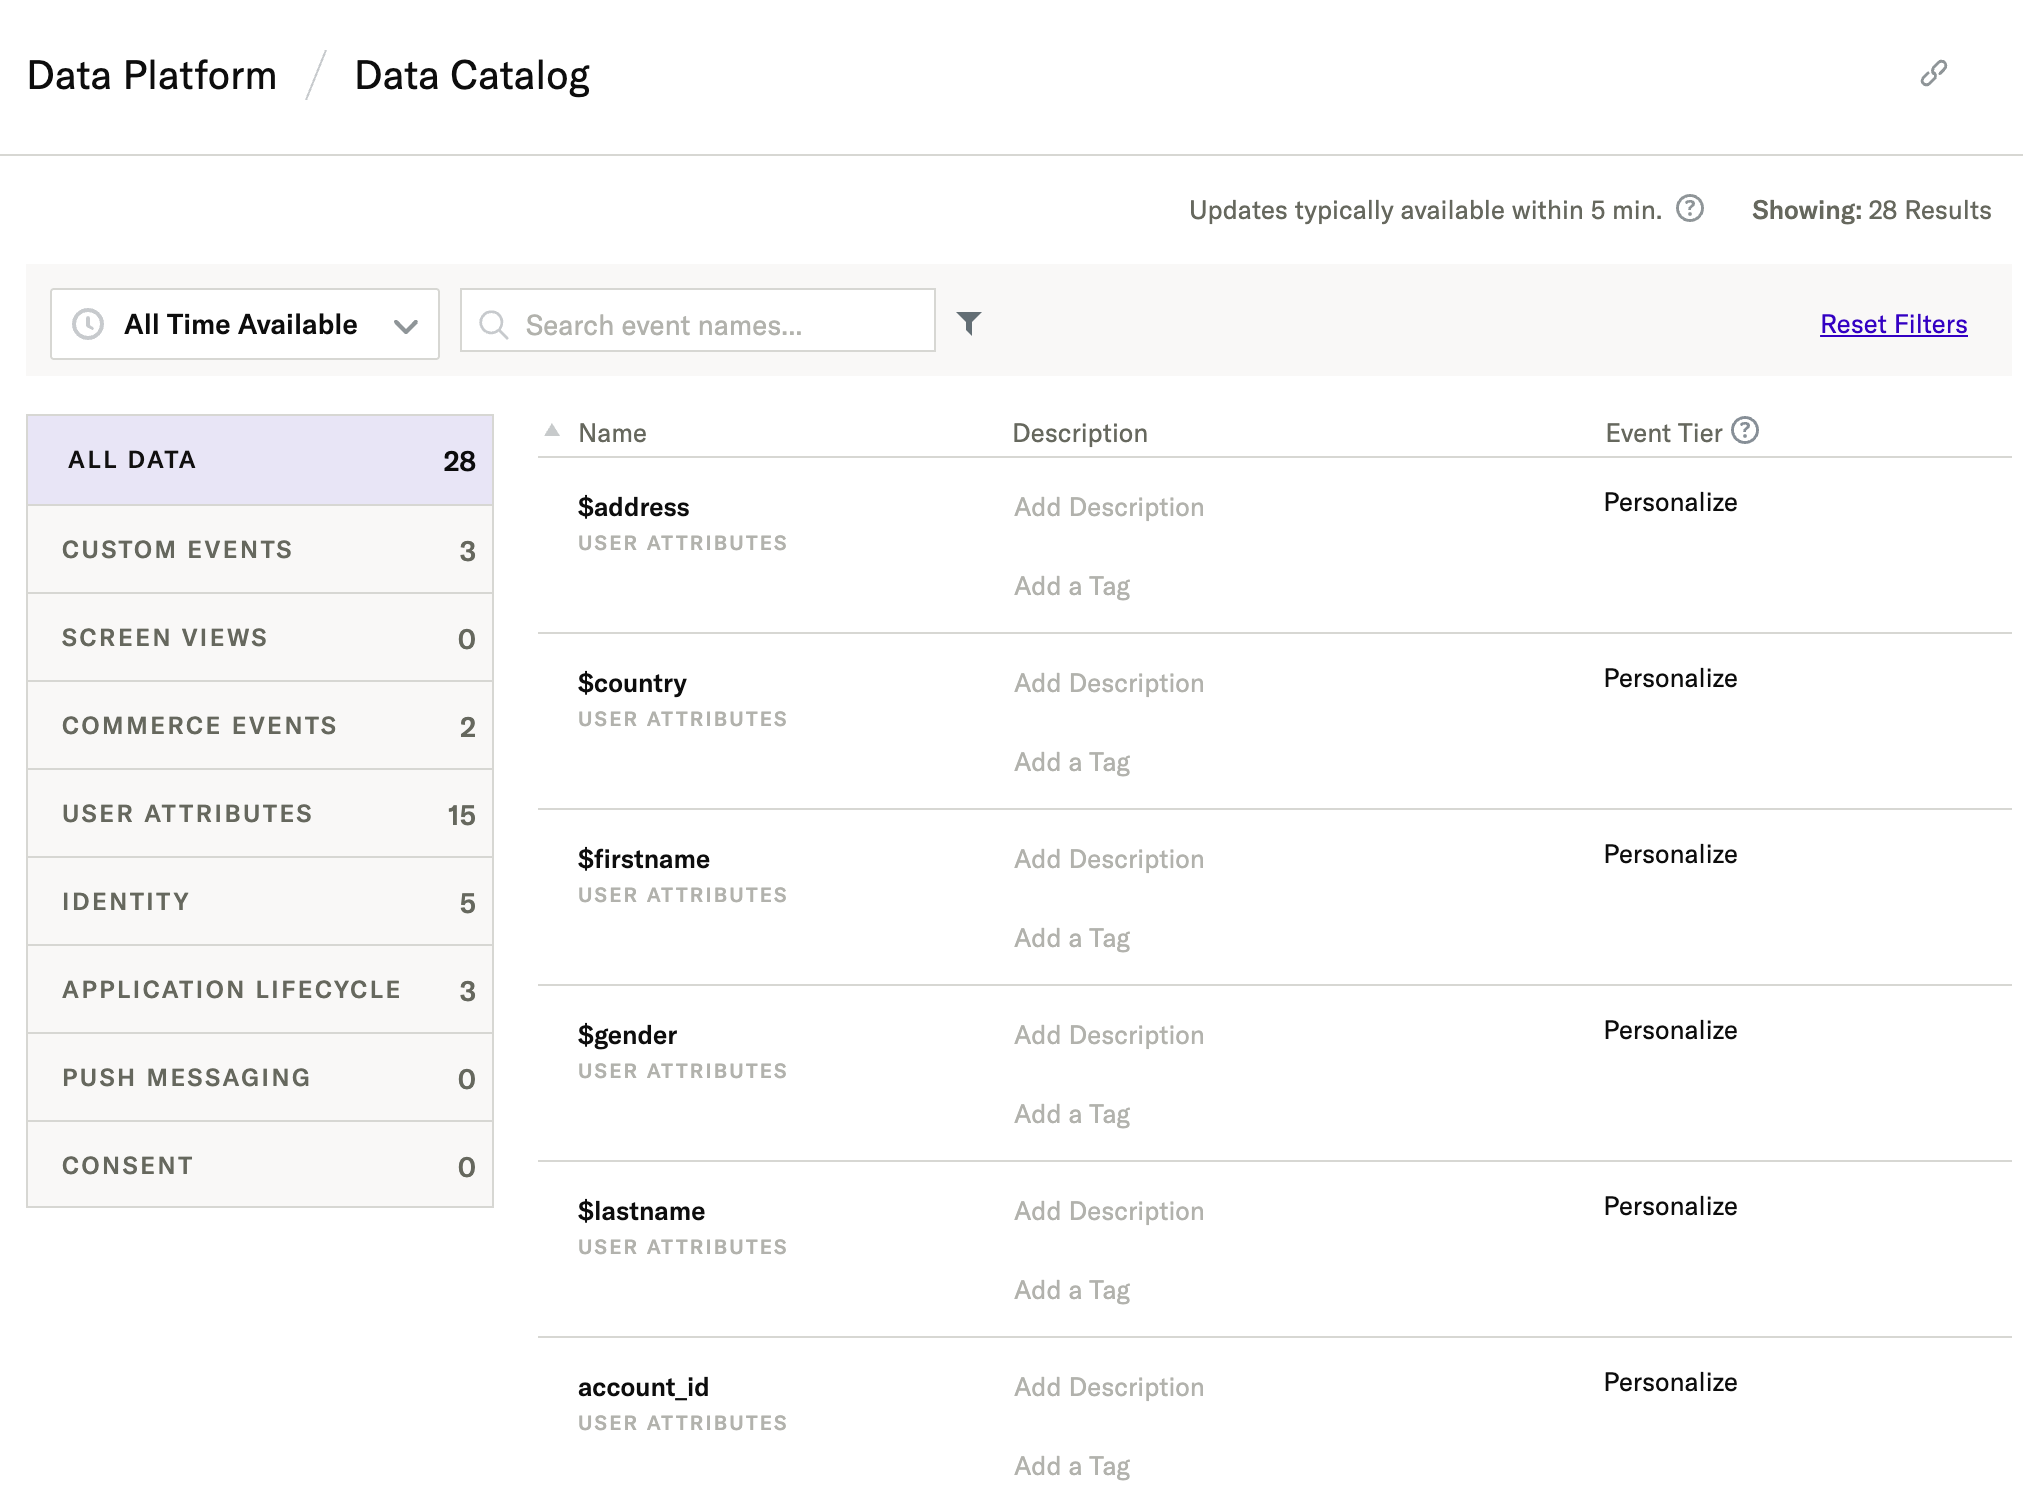Open the $country attribute
The height and width of the screenshot is (1490, 2023).
click(x=632, y=683)
